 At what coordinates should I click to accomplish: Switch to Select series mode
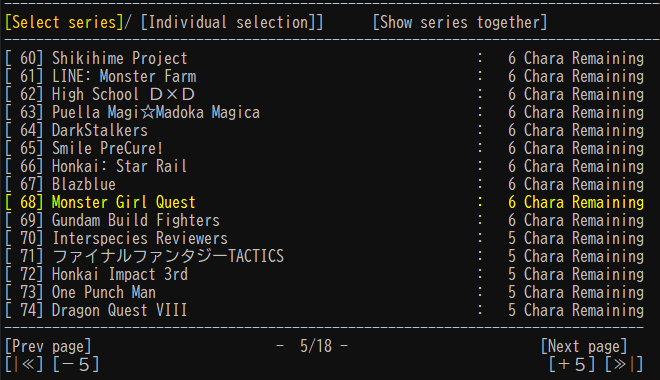[x=64, y=22]
